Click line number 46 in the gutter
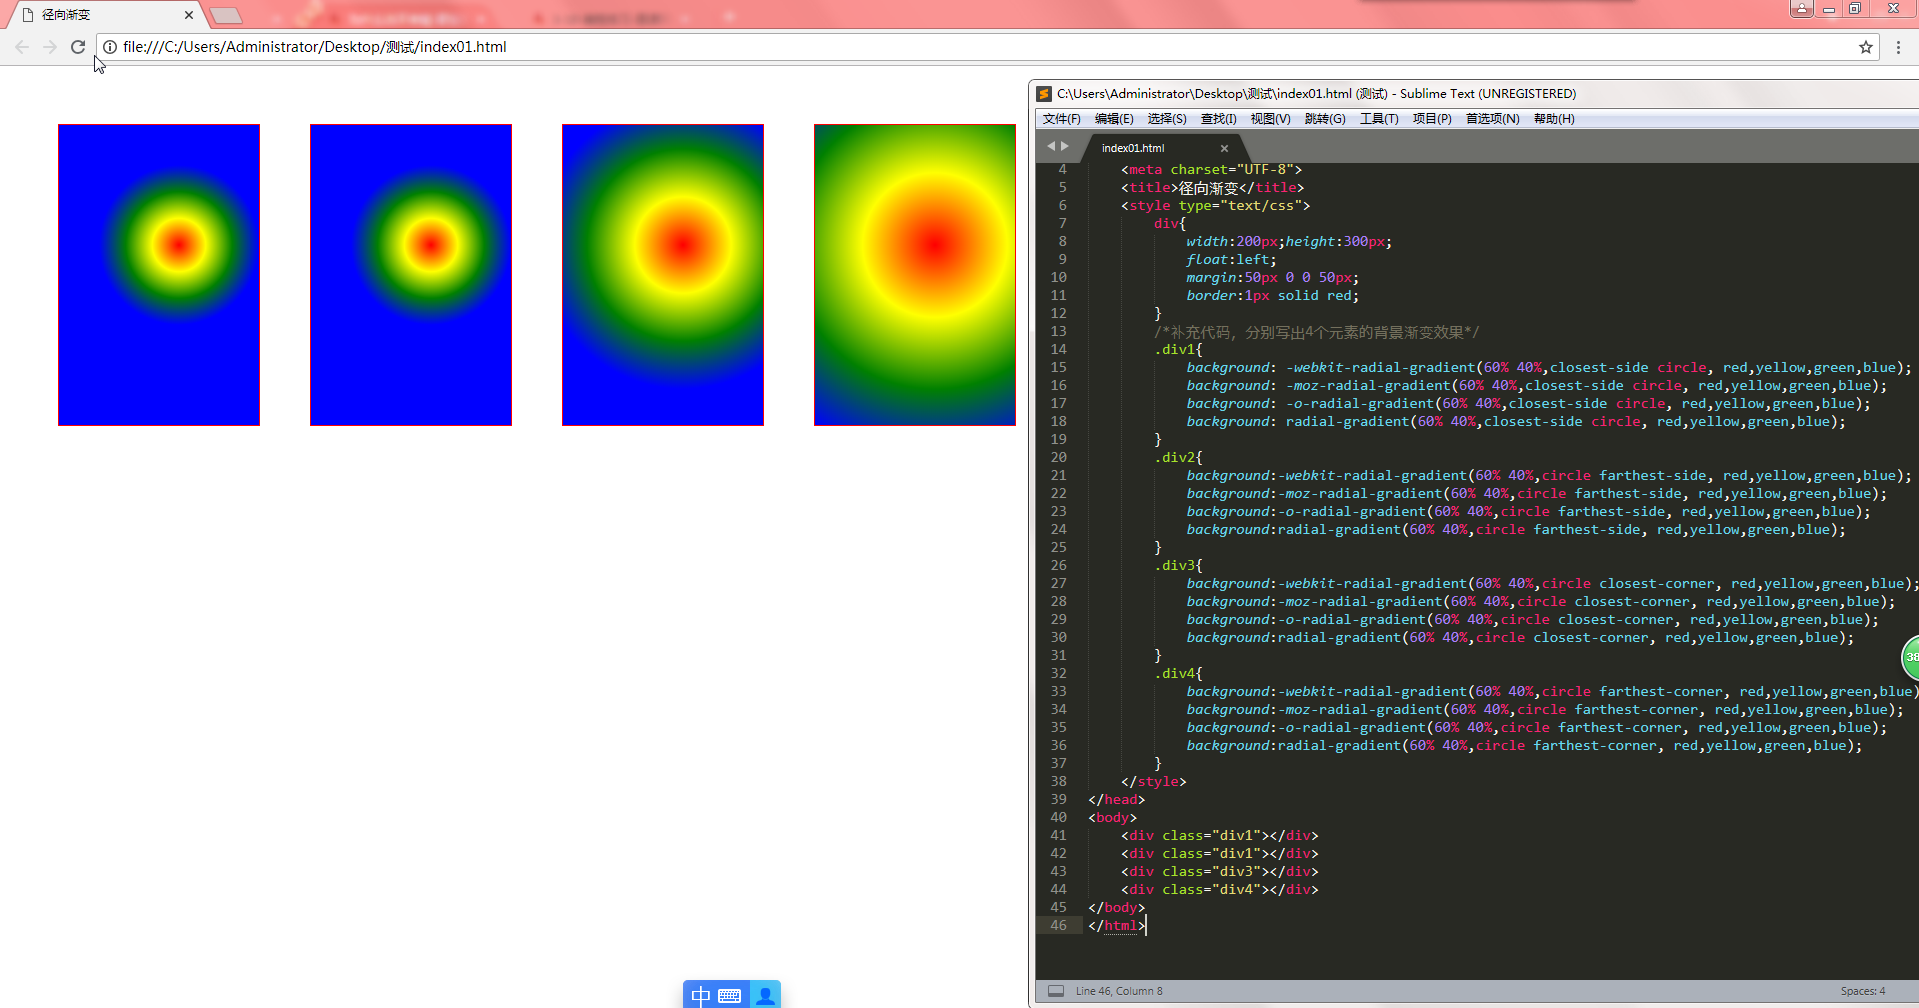The width and height of the screenshot is (1919, 1008). point(1058,926)
